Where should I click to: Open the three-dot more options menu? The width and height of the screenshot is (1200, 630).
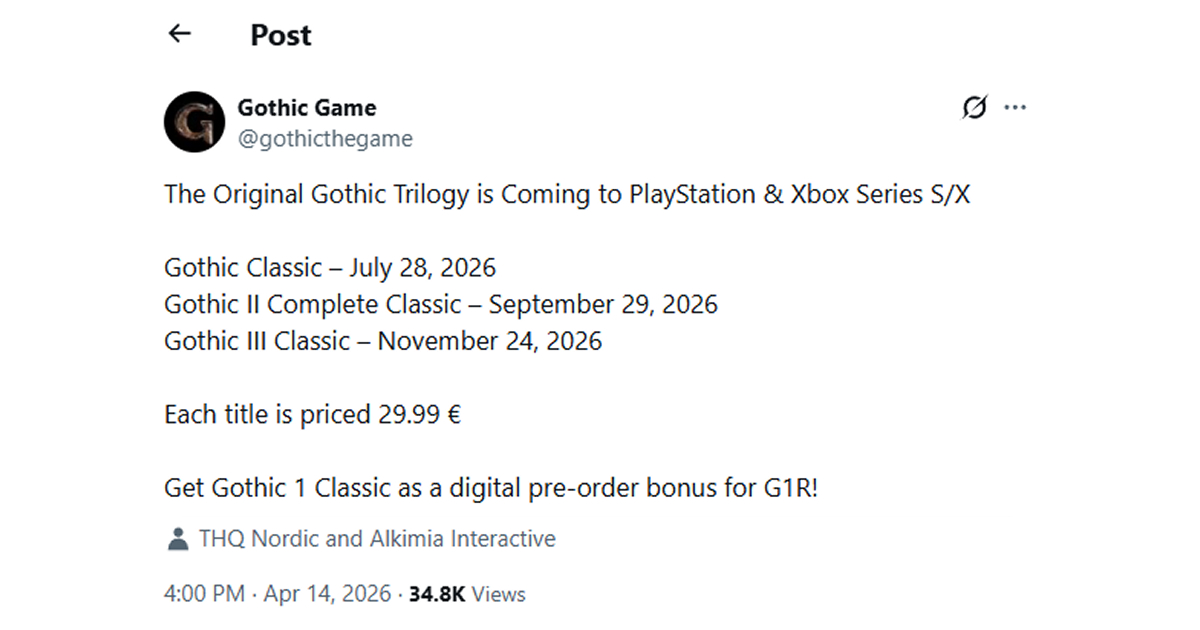click(x=1015, y=107)
